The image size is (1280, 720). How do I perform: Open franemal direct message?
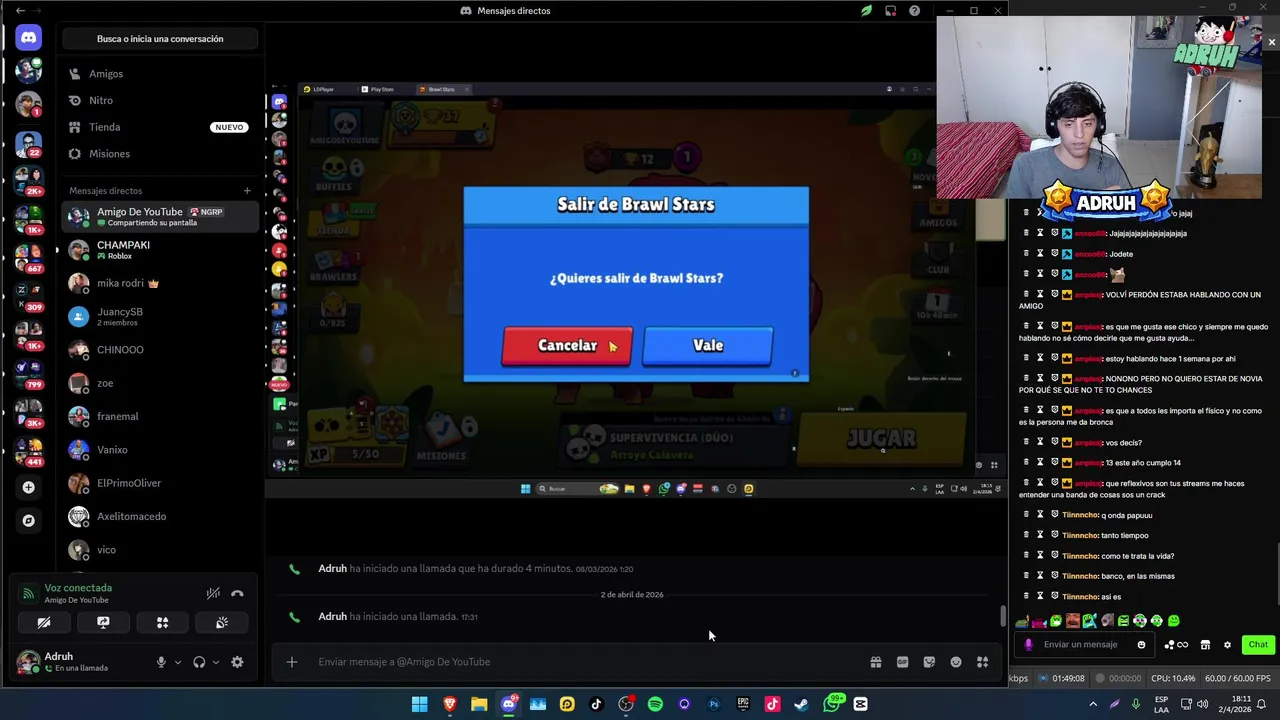tap(160, 416)
